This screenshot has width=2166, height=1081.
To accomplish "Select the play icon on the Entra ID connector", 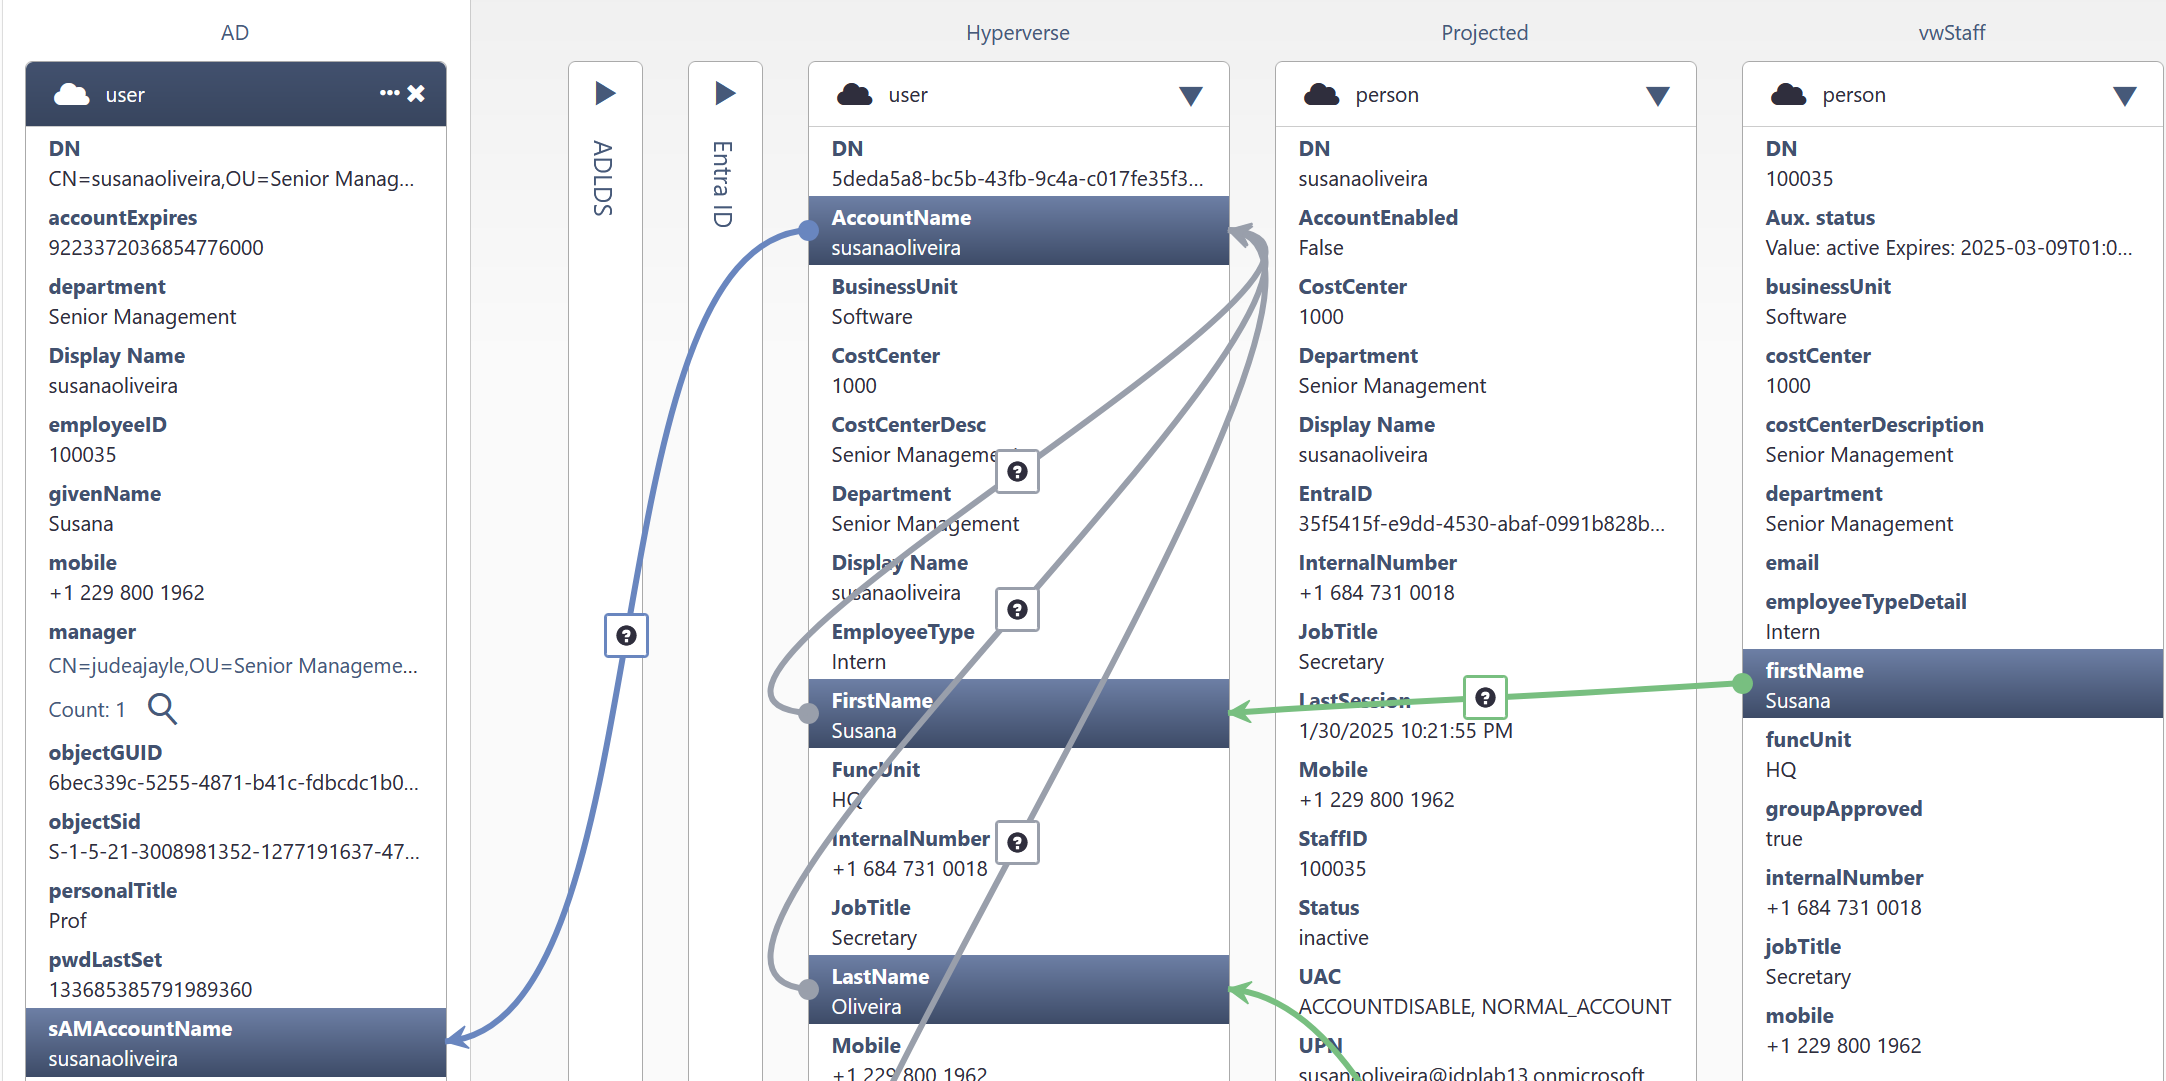I will click(x=725, y=92).
